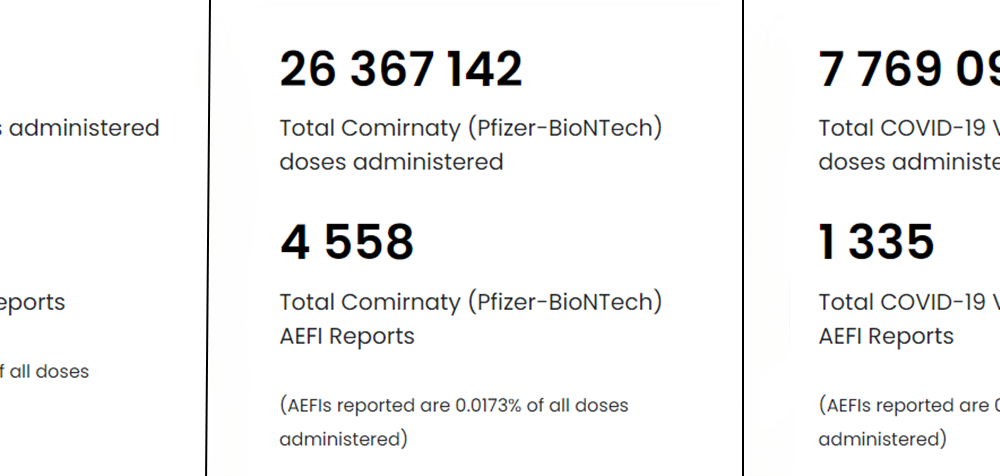Click 'administered)' ending the right card note

pos(881,439)
